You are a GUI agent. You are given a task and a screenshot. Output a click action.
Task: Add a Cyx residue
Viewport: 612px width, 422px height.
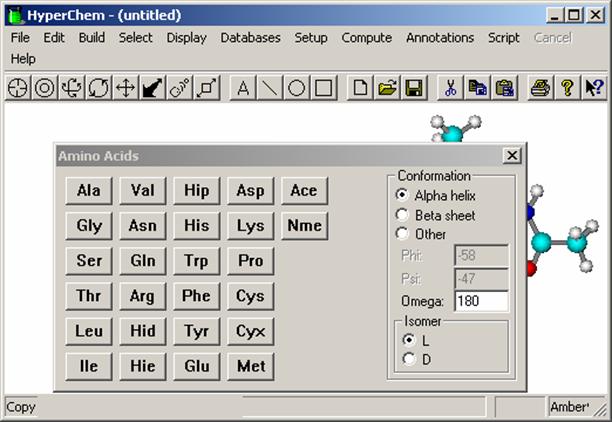coord(251,331)
